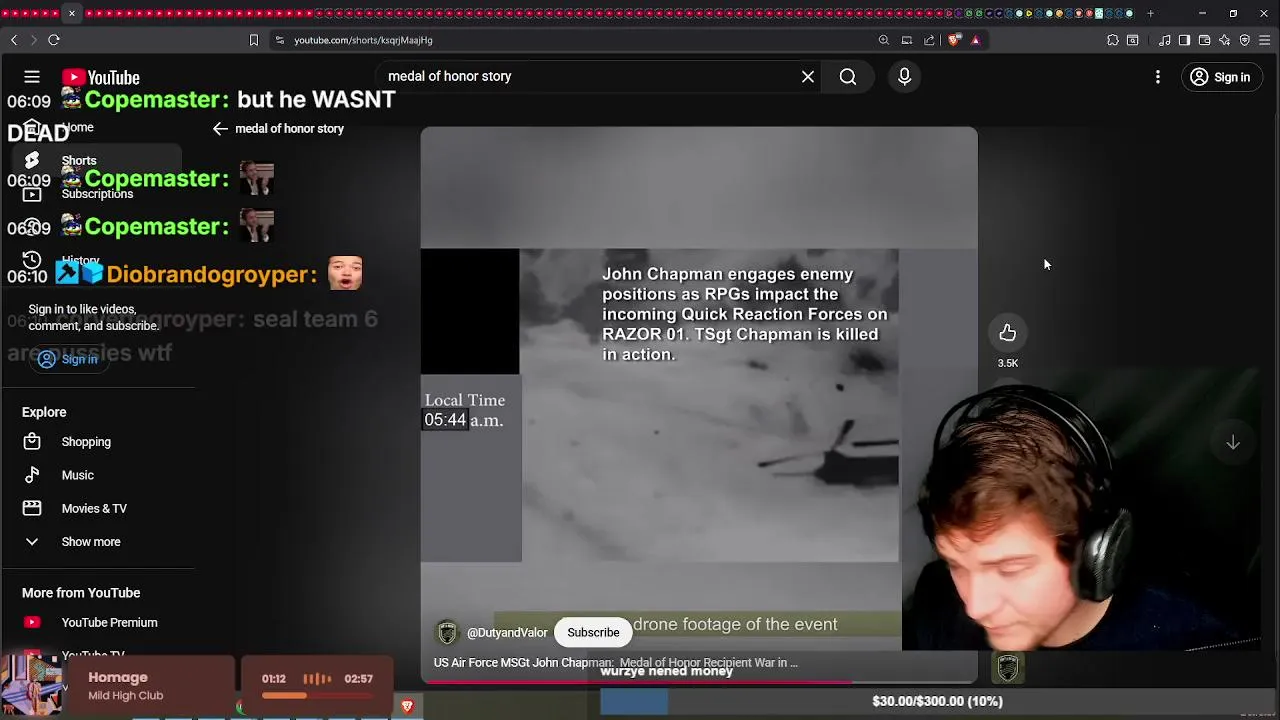Screen dimensions: 1280x720
Task: Click the Homage album art thumbnail
Action: coord(32,685)
